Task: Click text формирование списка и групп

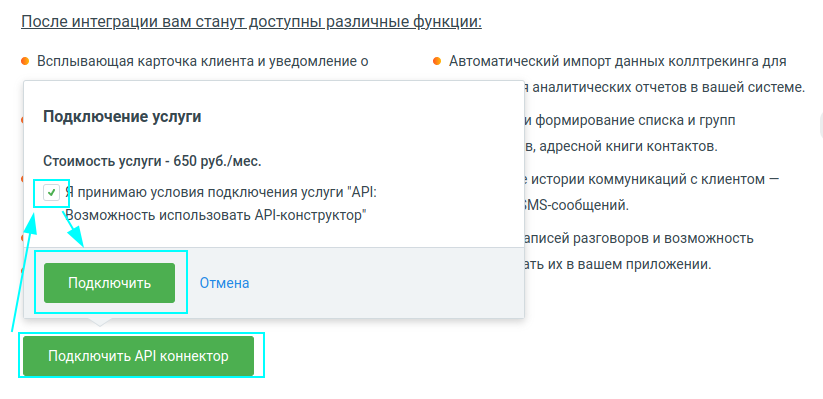Action: point(636,120)
